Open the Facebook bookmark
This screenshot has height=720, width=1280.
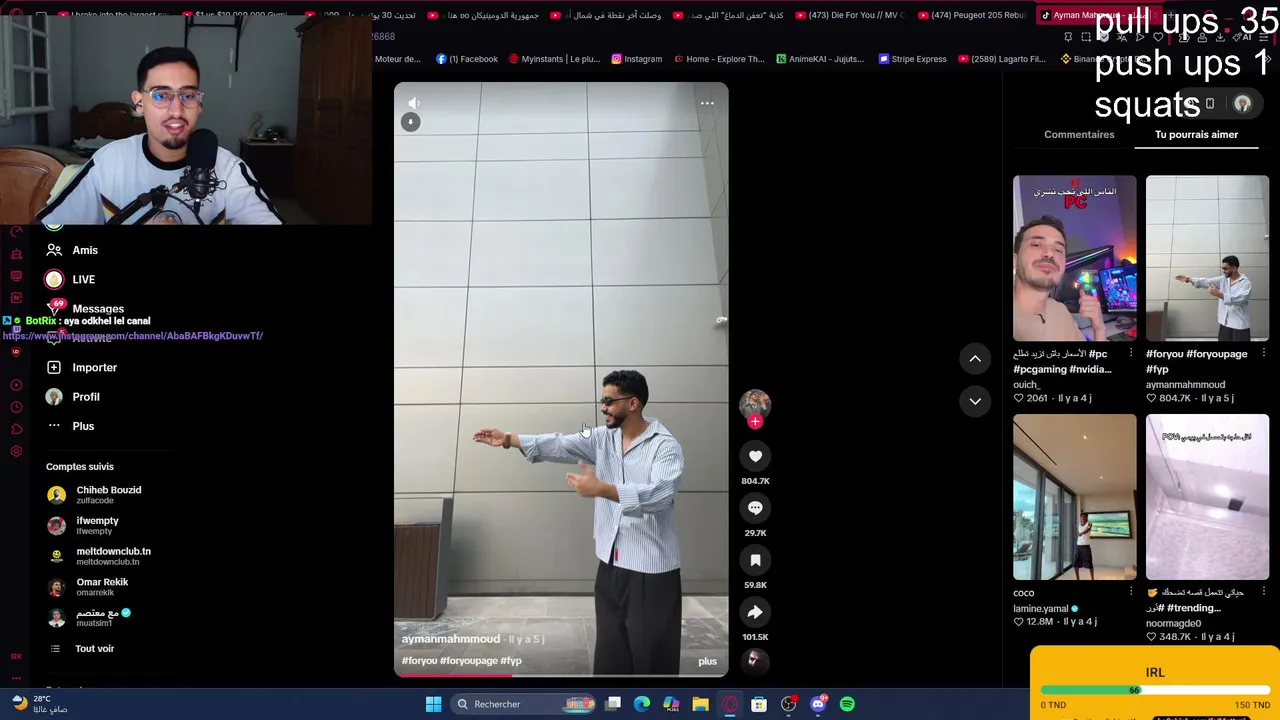click(x=466, y=59)
